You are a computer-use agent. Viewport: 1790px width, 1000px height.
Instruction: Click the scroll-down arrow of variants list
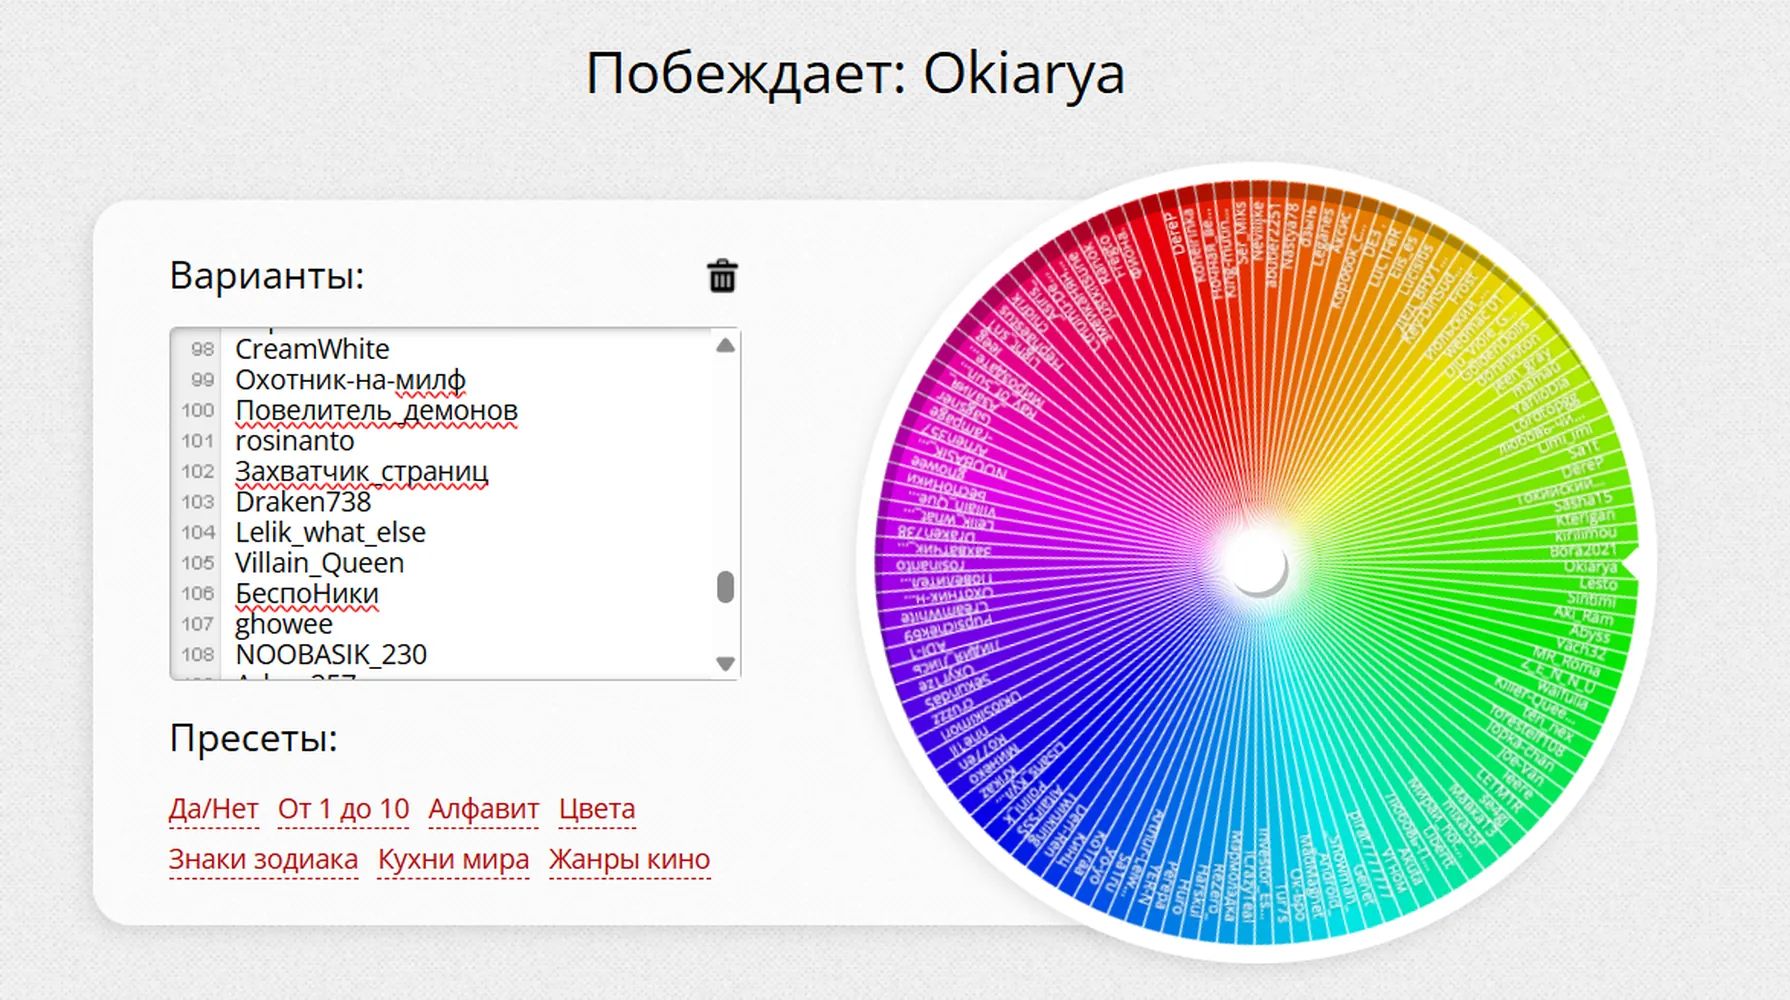pos(726,663)
